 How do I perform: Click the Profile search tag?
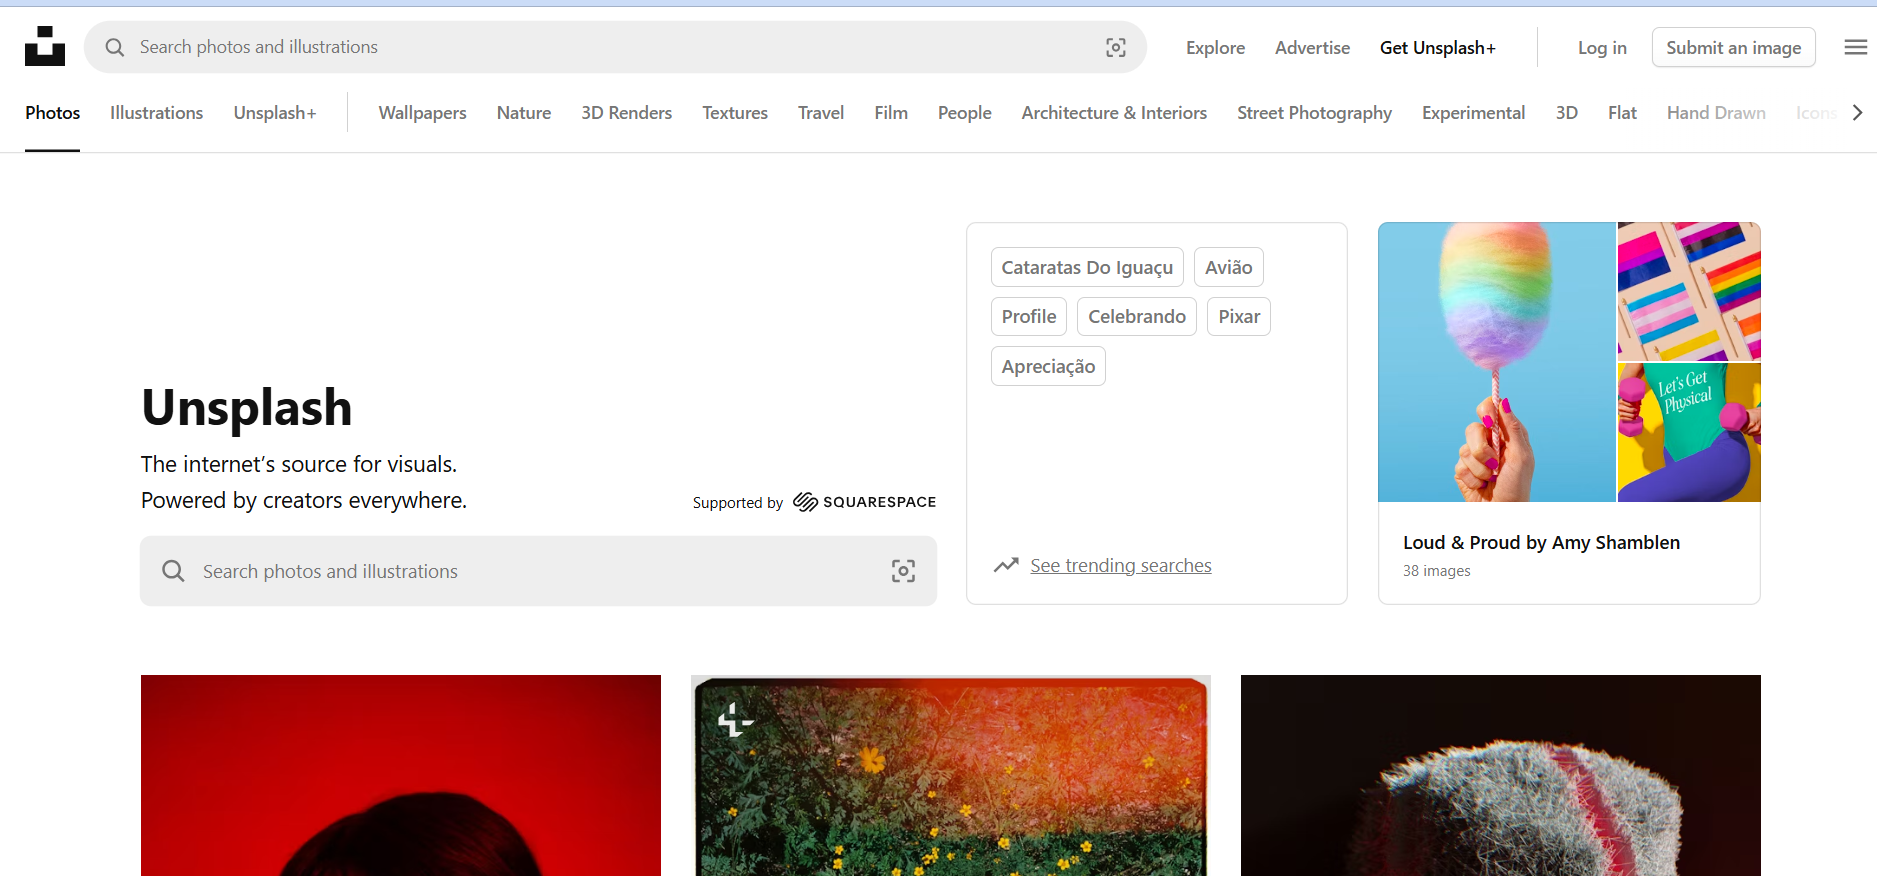(1029, 316)
